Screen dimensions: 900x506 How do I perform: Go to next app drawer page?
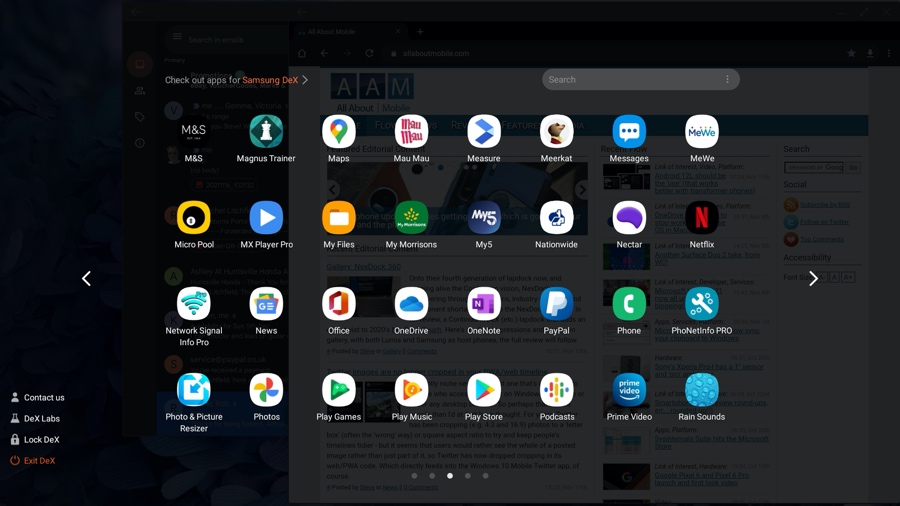click(813, 279)
